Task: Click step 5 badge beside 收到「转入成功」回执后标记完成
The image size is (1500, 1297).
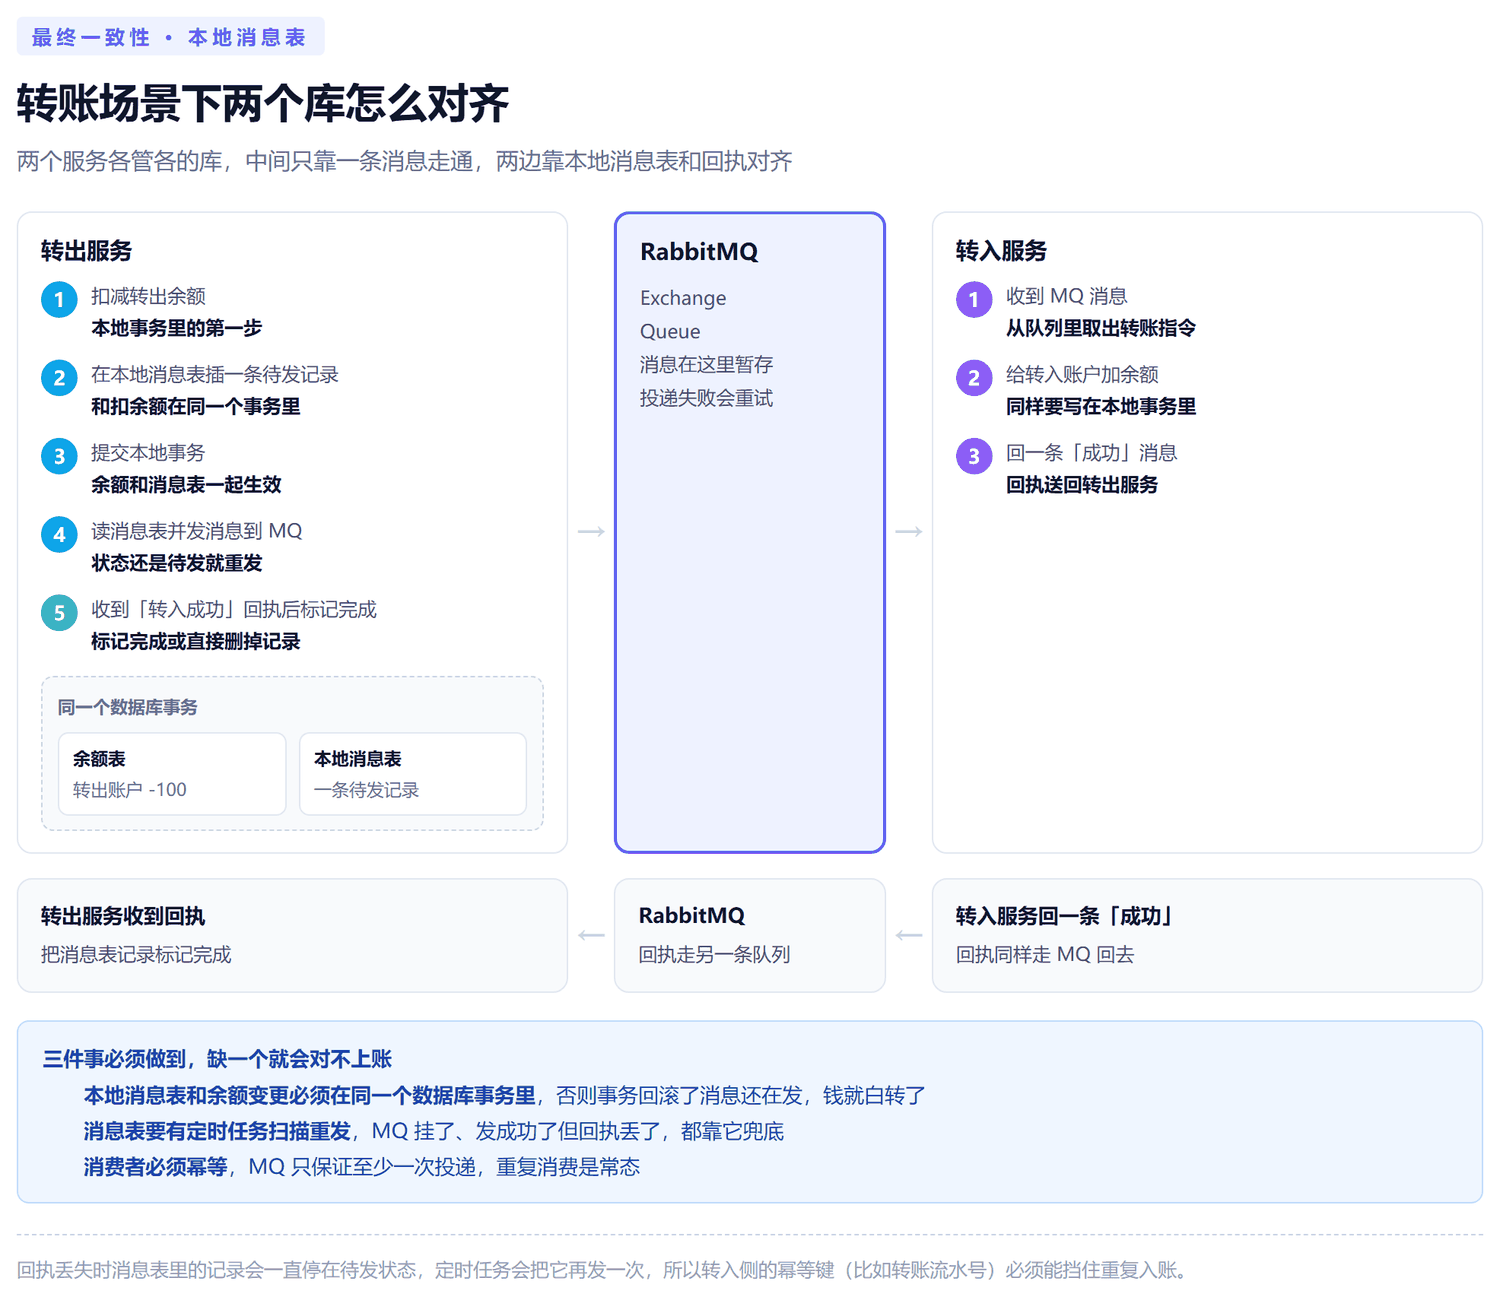Action: 59,612
